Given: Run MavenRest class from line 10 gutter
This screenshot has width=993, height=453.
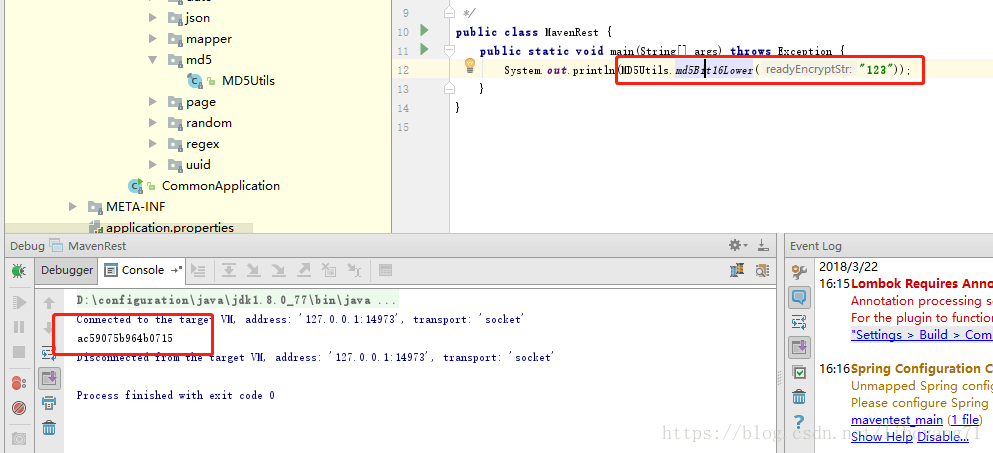Looking at the screenshot, I should click(424, 30).
